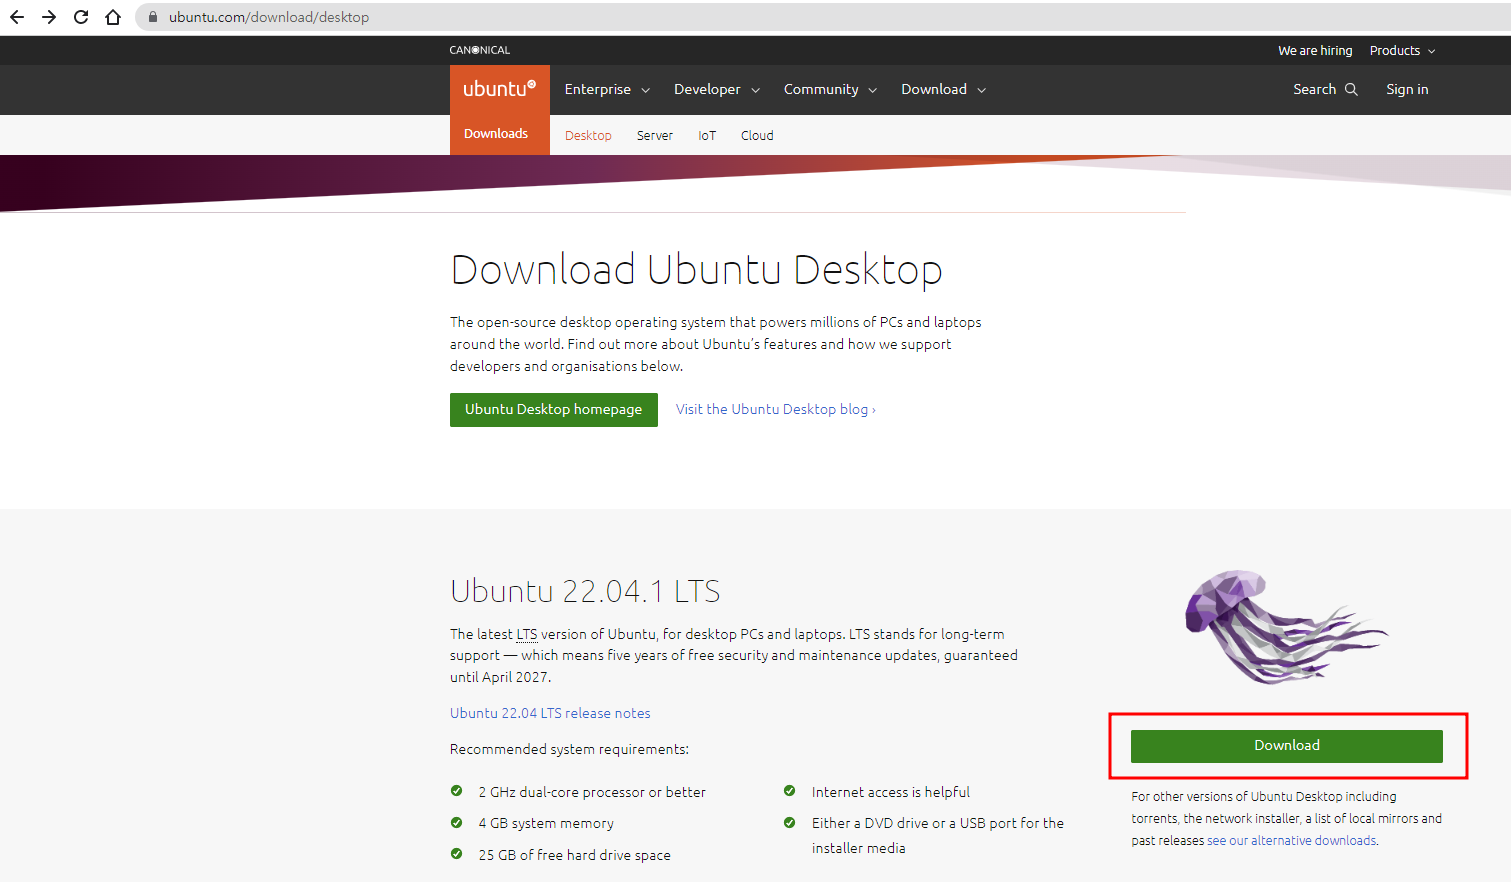Click the Ubuntu 22.04.1 LTS heading
This screenshot has width=1511, height=882.
585,591
